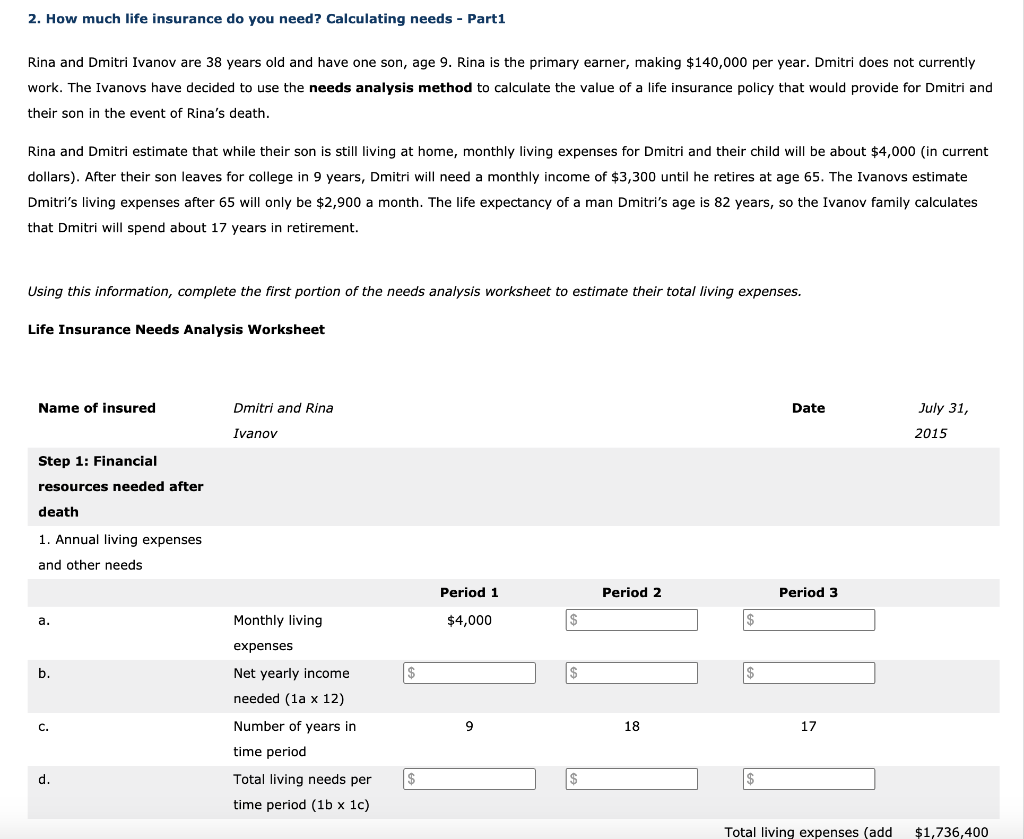Image resolution: width=1024 pixels, height=839 pixels.
Task: Click the Period 3 monthly living expenses field
Action: [x=809, y=619]
